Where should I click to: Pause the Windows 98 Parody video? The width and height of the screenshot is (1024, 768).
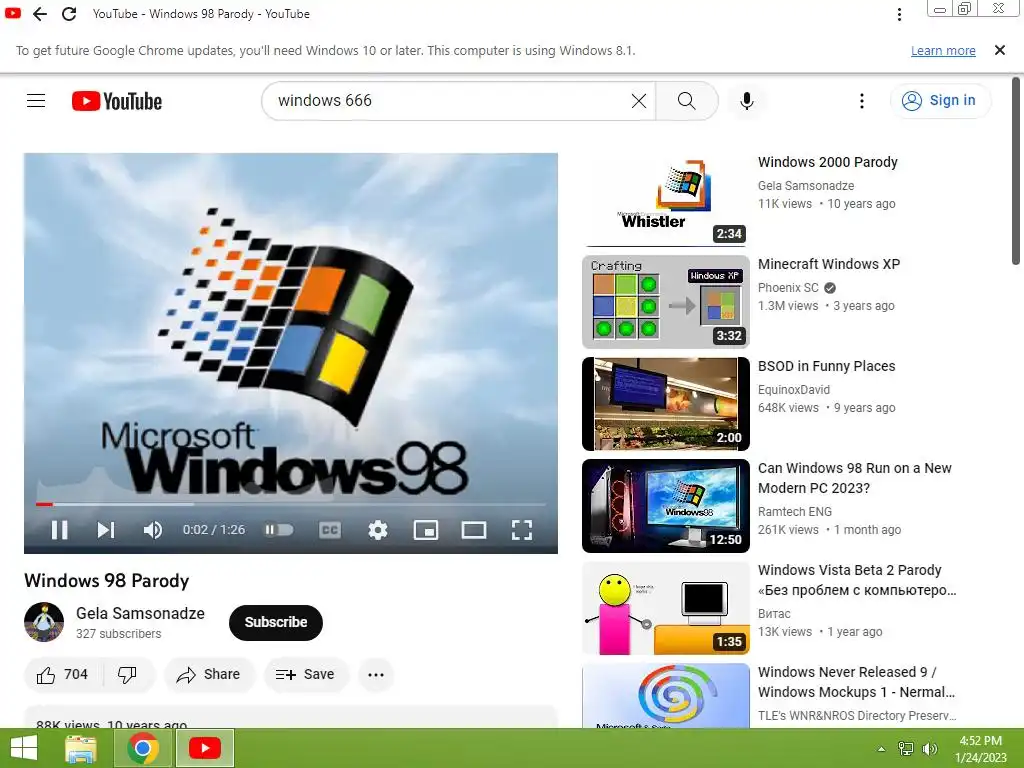pos(59,530)
